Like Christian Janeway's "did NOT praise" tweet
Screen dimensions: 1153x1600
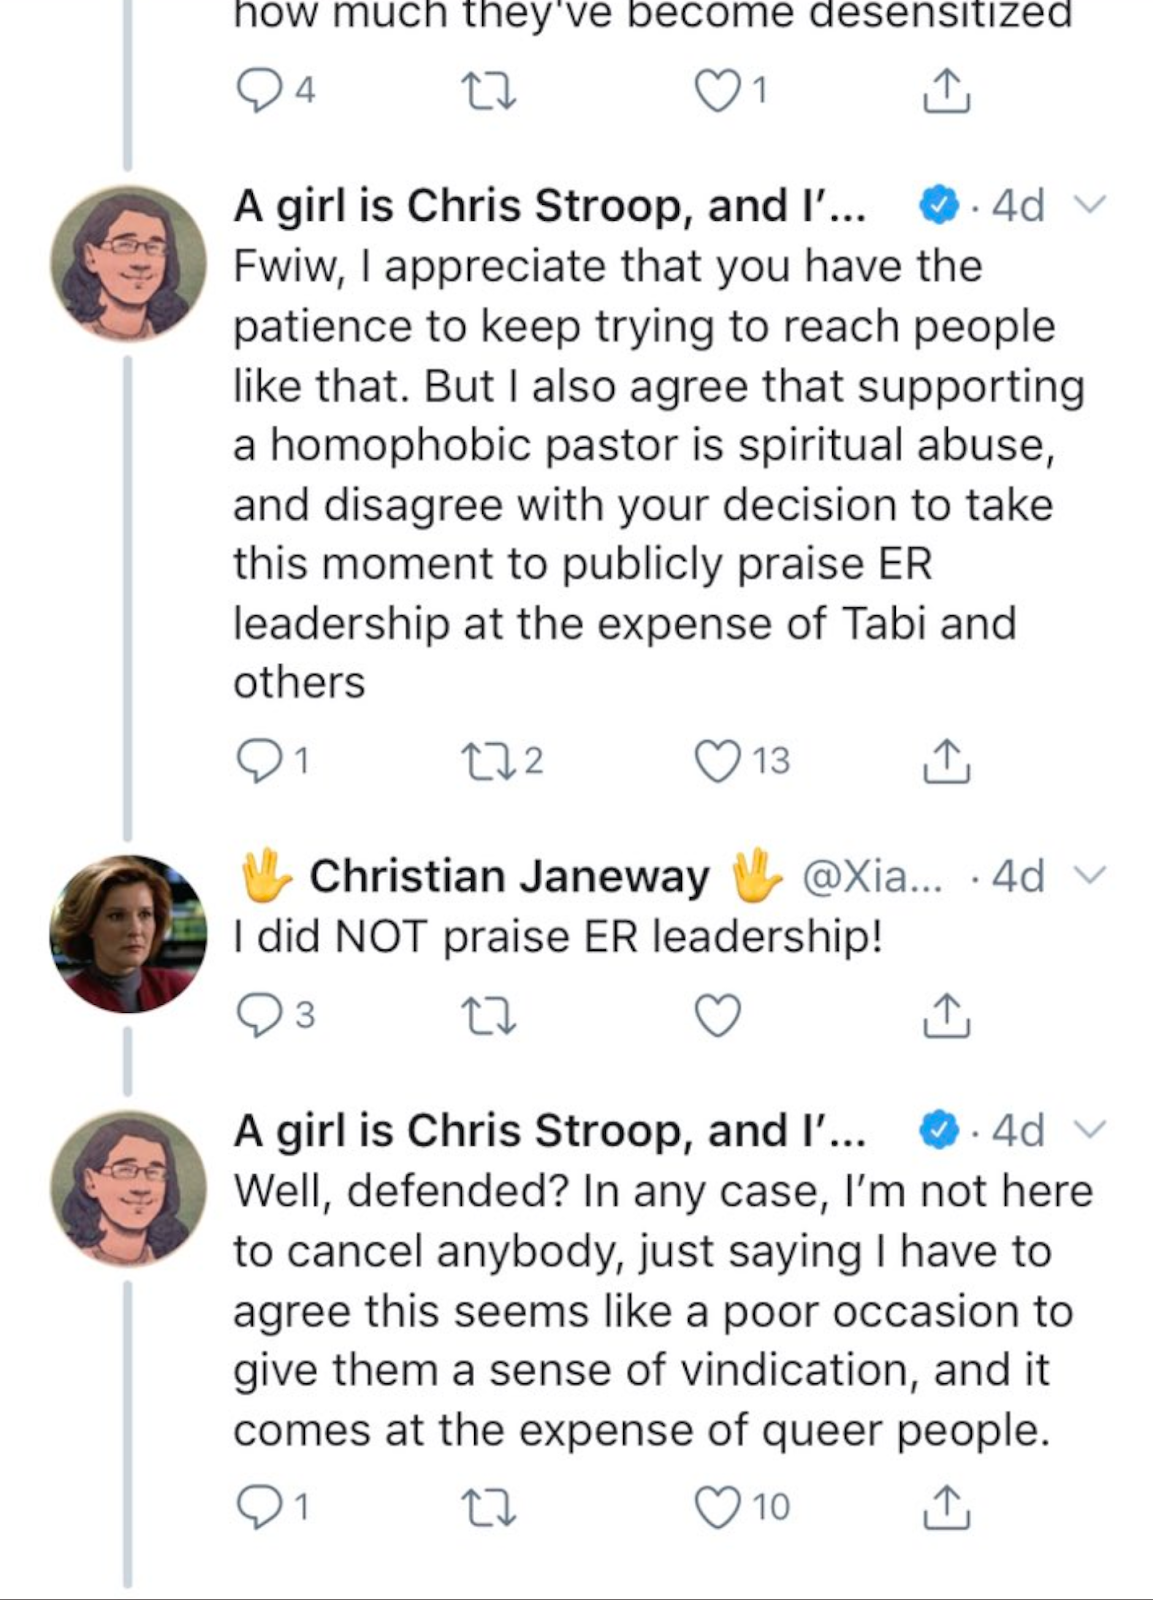[x=718, y=1015]
